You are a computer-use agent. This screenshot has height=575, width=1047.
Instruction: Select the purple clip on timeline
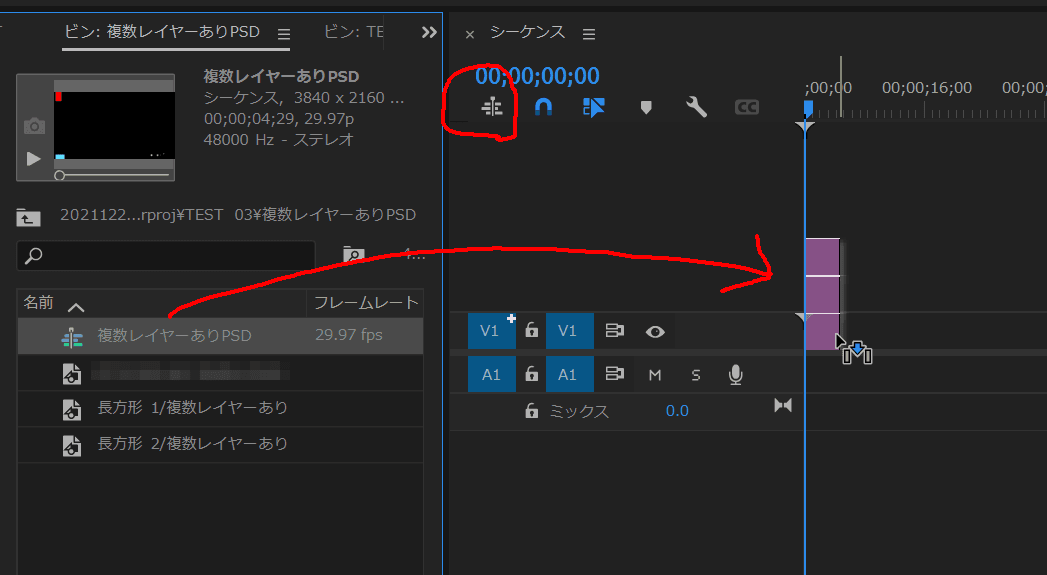tap(822, 293)
